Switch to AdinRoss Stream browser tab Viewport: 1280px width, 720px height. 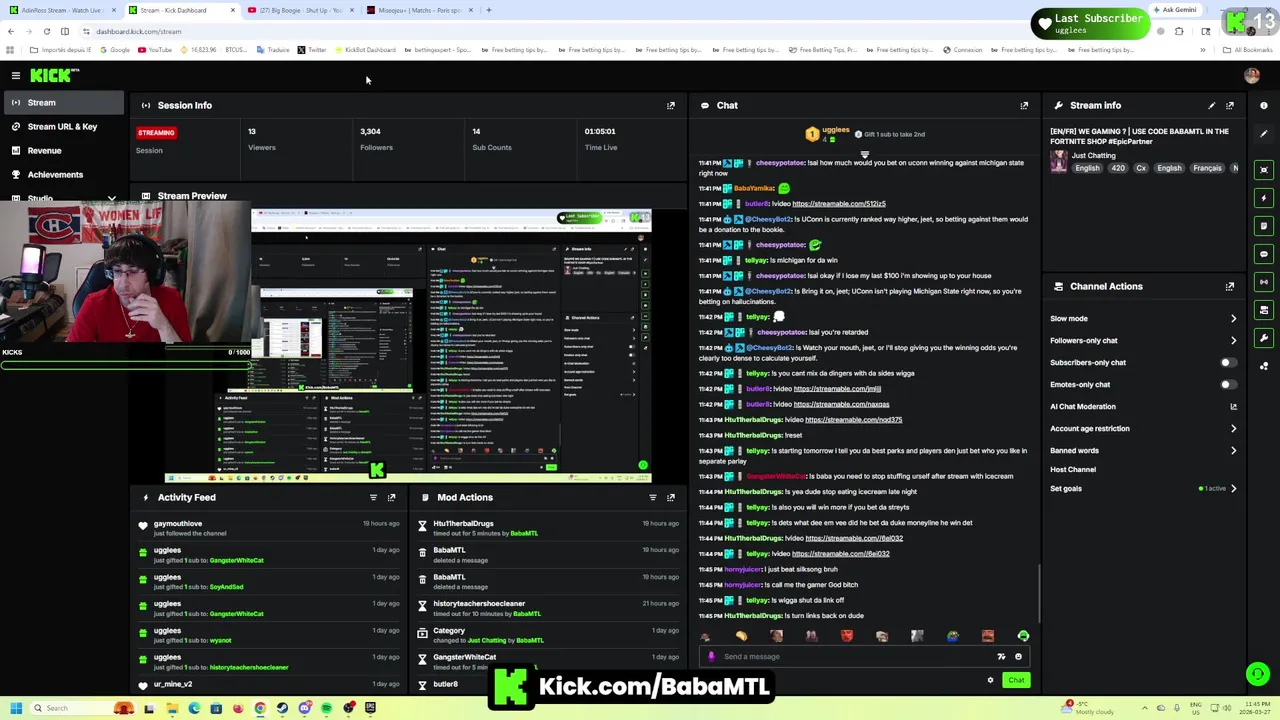coord(60,10)
